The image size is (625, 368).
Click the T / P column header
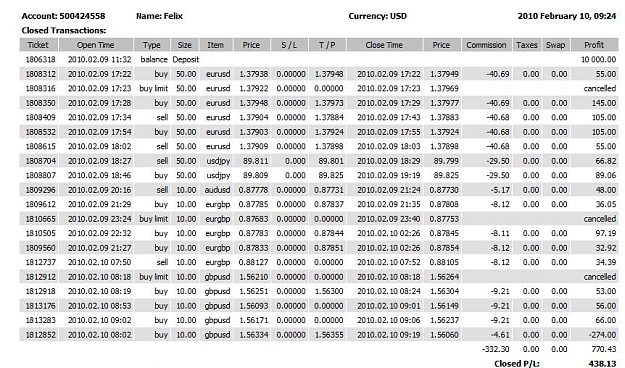(327, 45)
